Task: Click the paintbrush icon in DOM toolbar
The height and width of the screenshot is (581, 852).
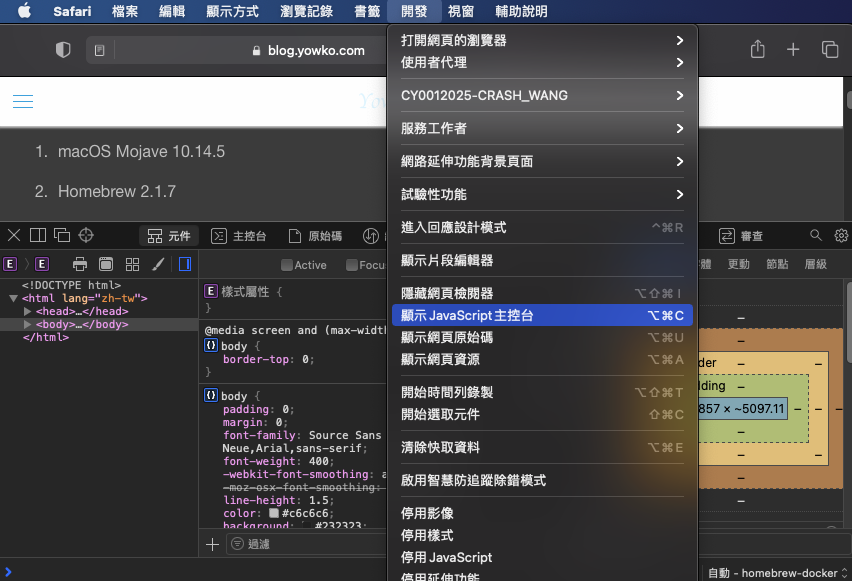Action: tap(158, 265)
